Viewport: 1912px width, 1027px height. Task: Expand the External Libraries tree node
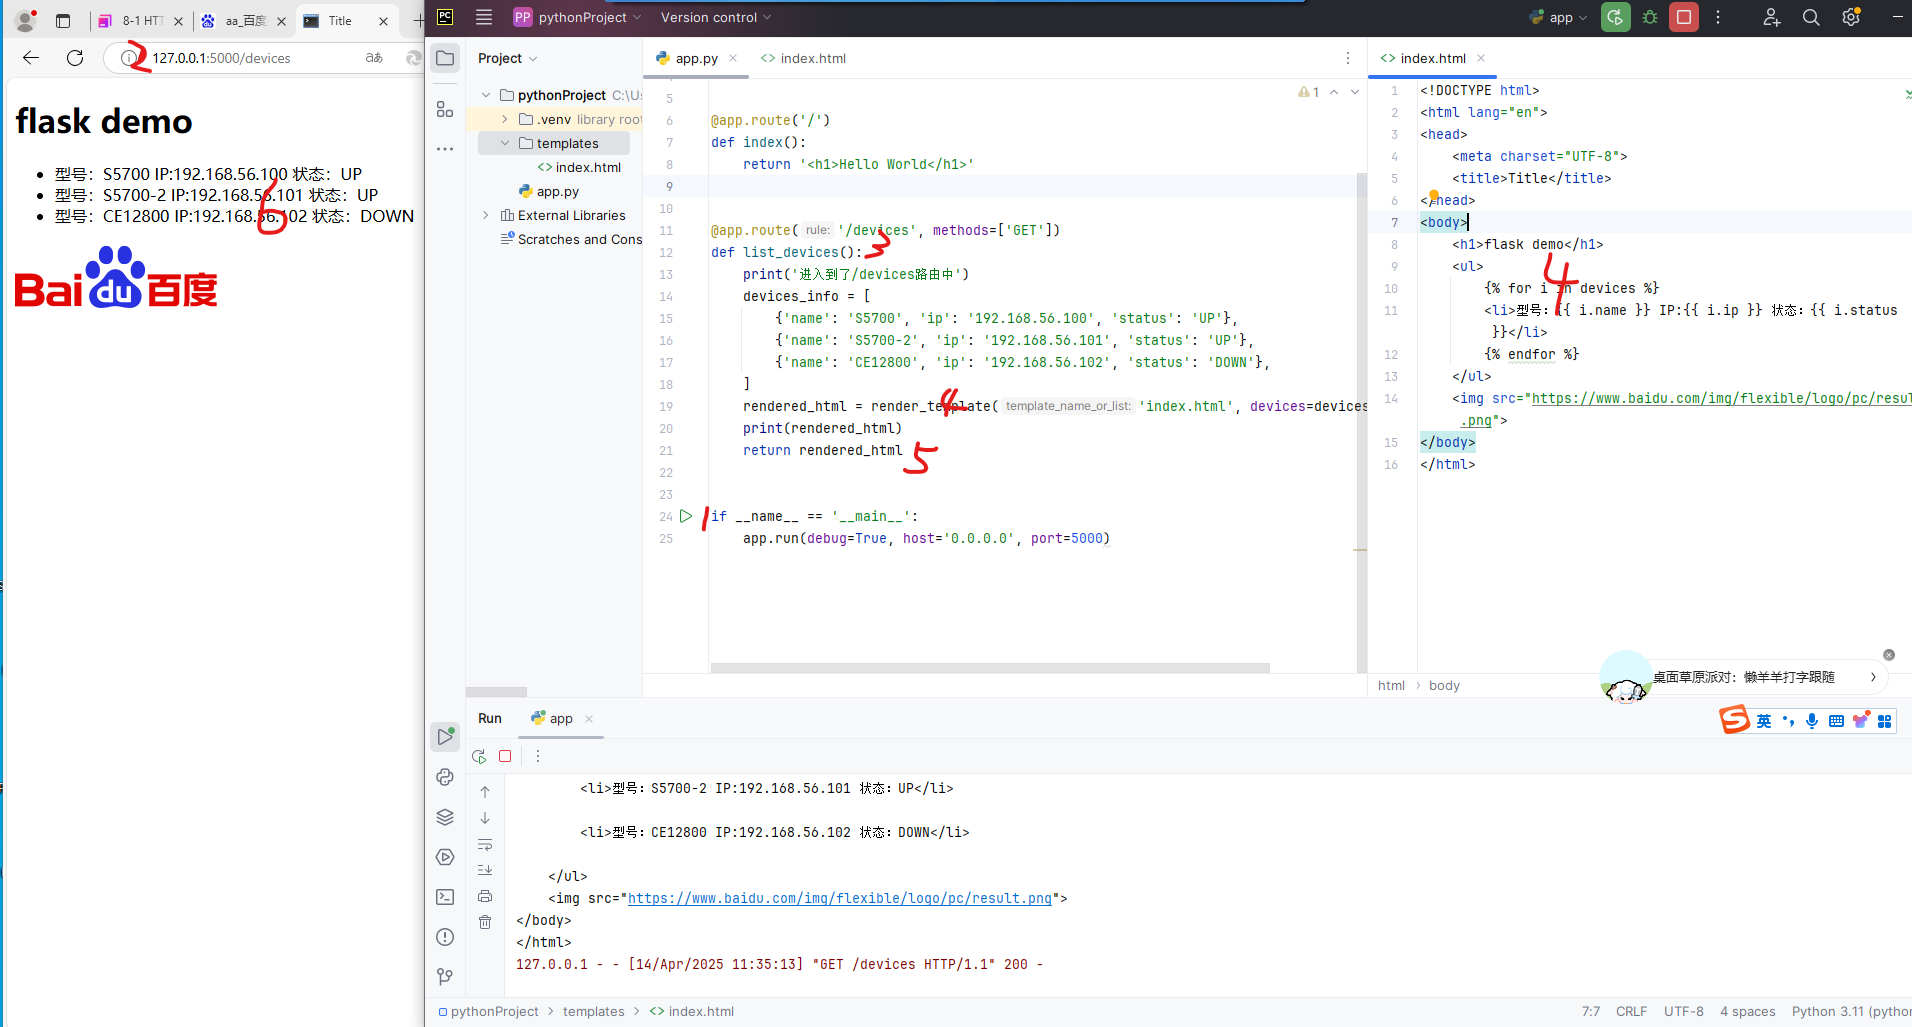tap(486, 215)
